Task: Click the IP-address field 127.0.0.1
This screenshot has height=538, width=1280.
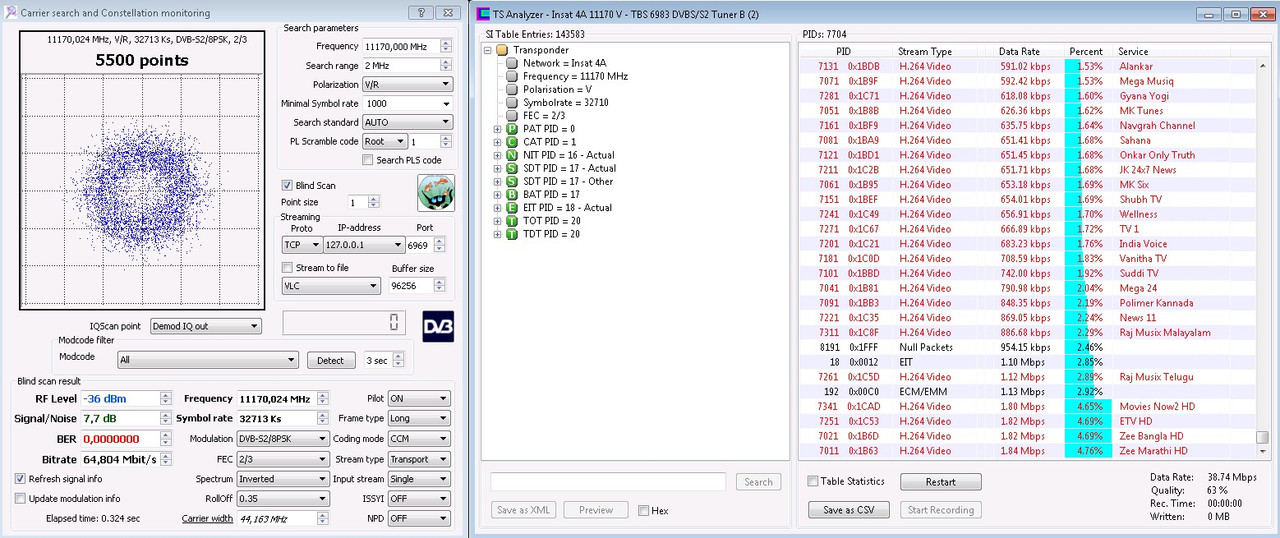Action: pyautogui.click(x=365, y=244)
